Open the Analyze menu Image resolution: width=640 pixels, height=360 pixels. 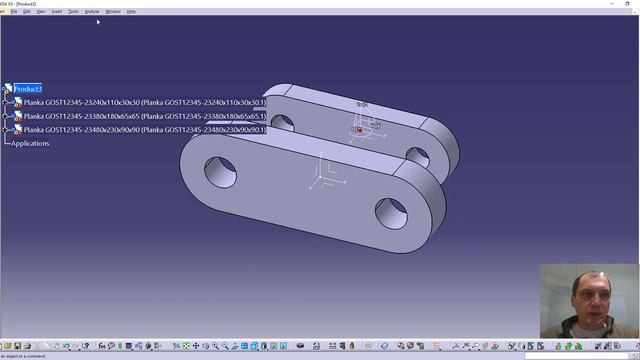92,11
